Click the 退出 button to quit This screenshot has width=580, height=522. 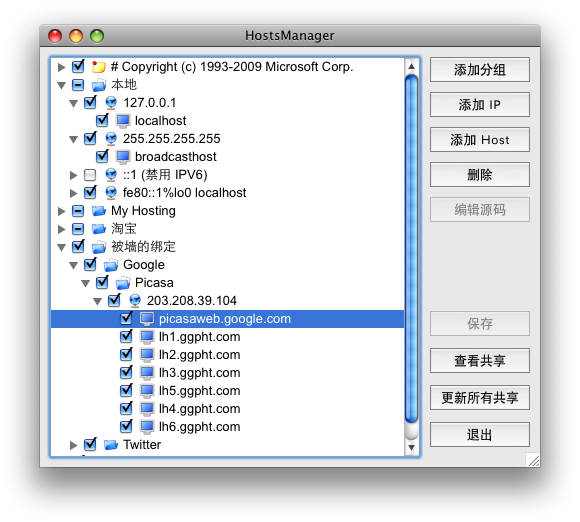479,435
